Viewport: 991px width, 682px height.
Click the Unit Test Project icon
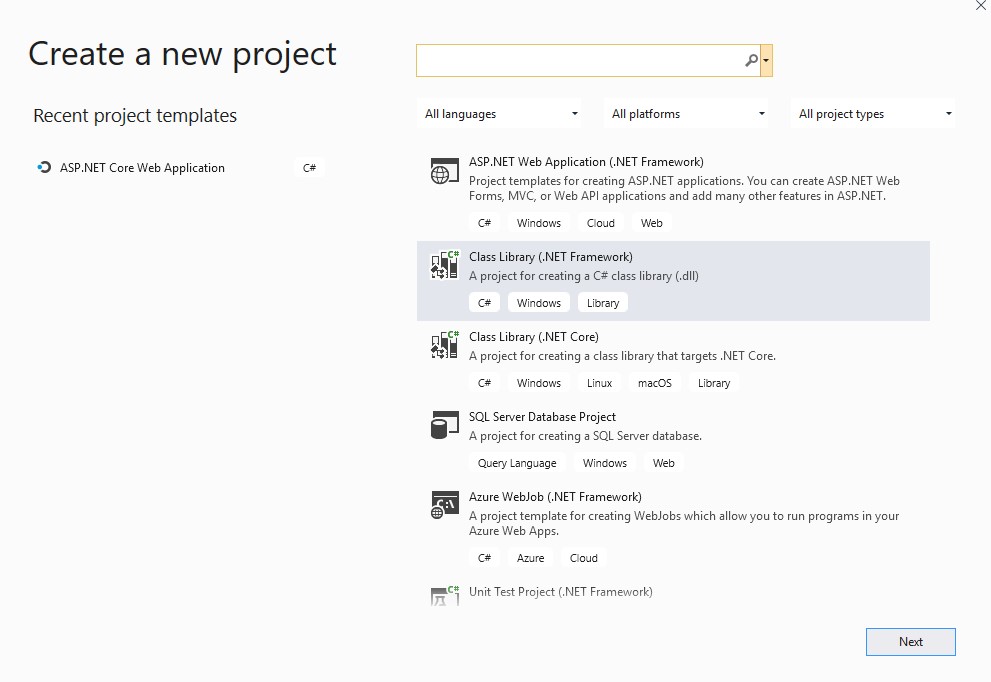pos(444,595)
